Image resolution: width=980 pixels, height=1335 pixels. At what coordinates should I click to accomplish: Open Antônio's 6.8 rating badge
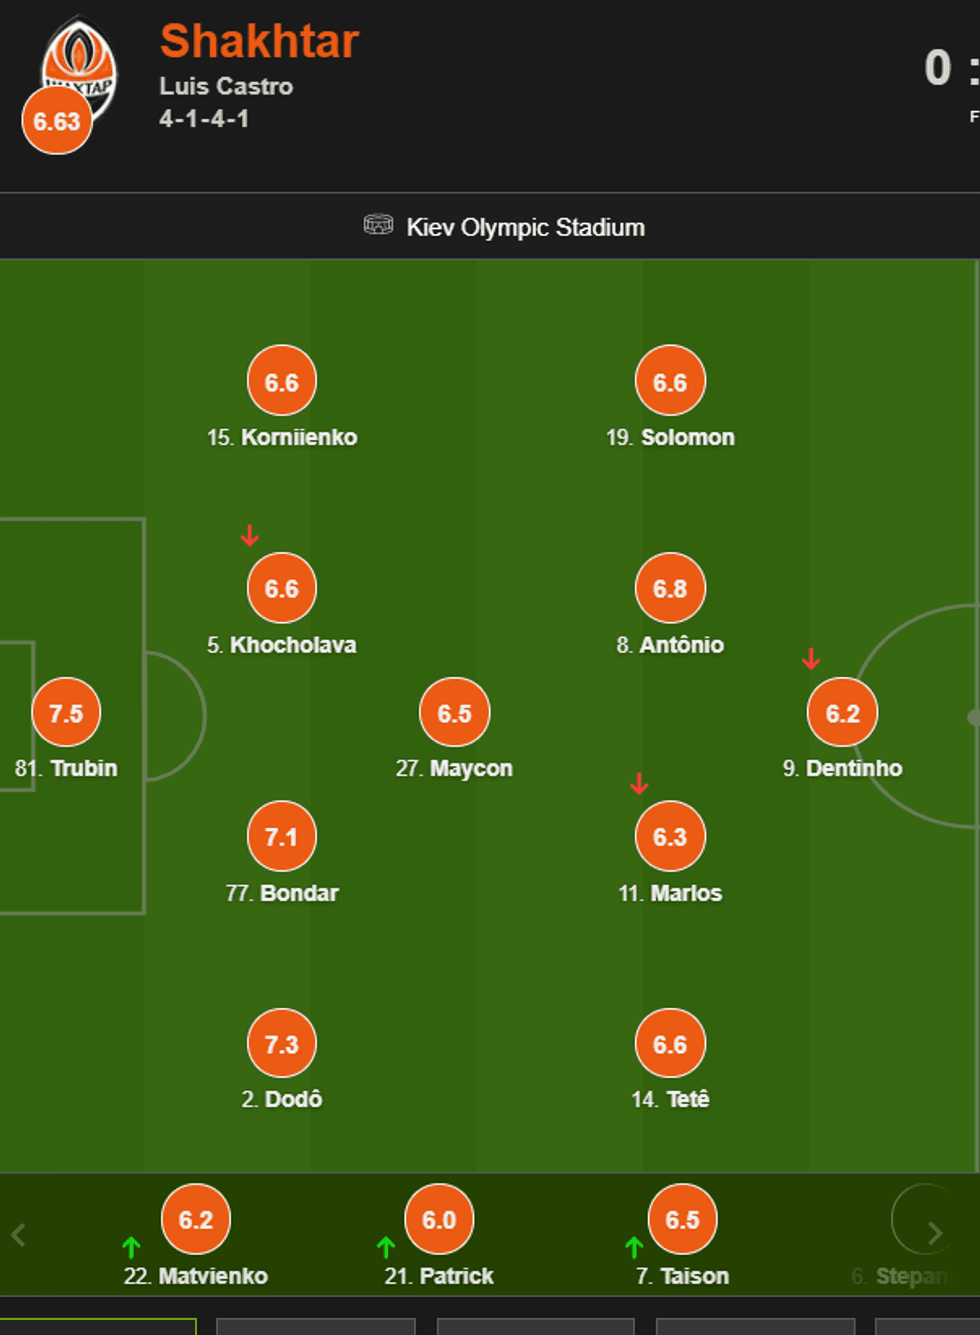click(670, 588)
